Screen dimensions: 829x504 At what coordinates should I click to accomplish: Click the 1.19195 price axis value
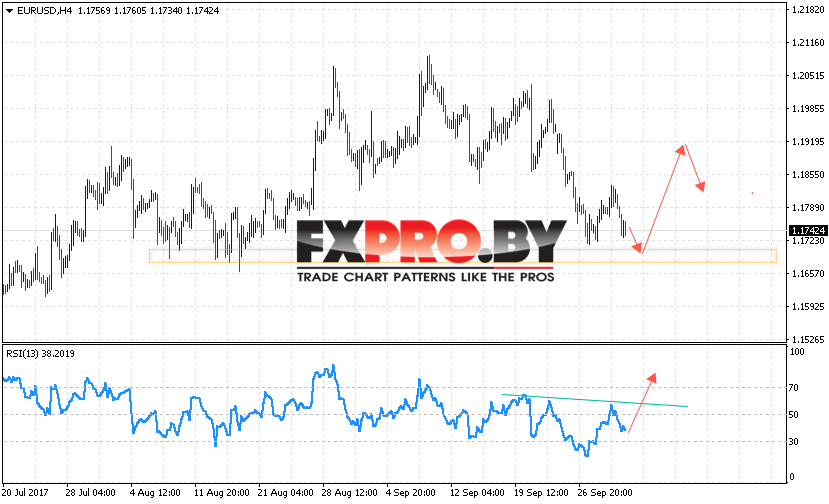[x=808, y=142]
